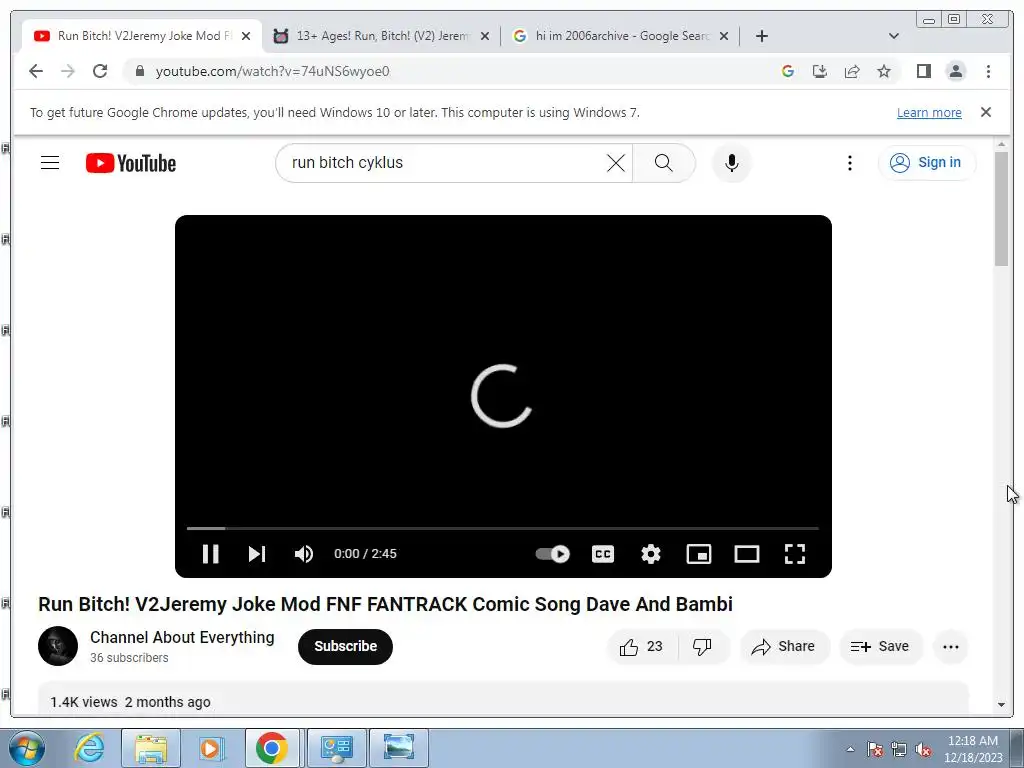The width and height of the screenshot is (1024, 768).
Task: Turn on closed captions
Action: (x=603, y=554)
